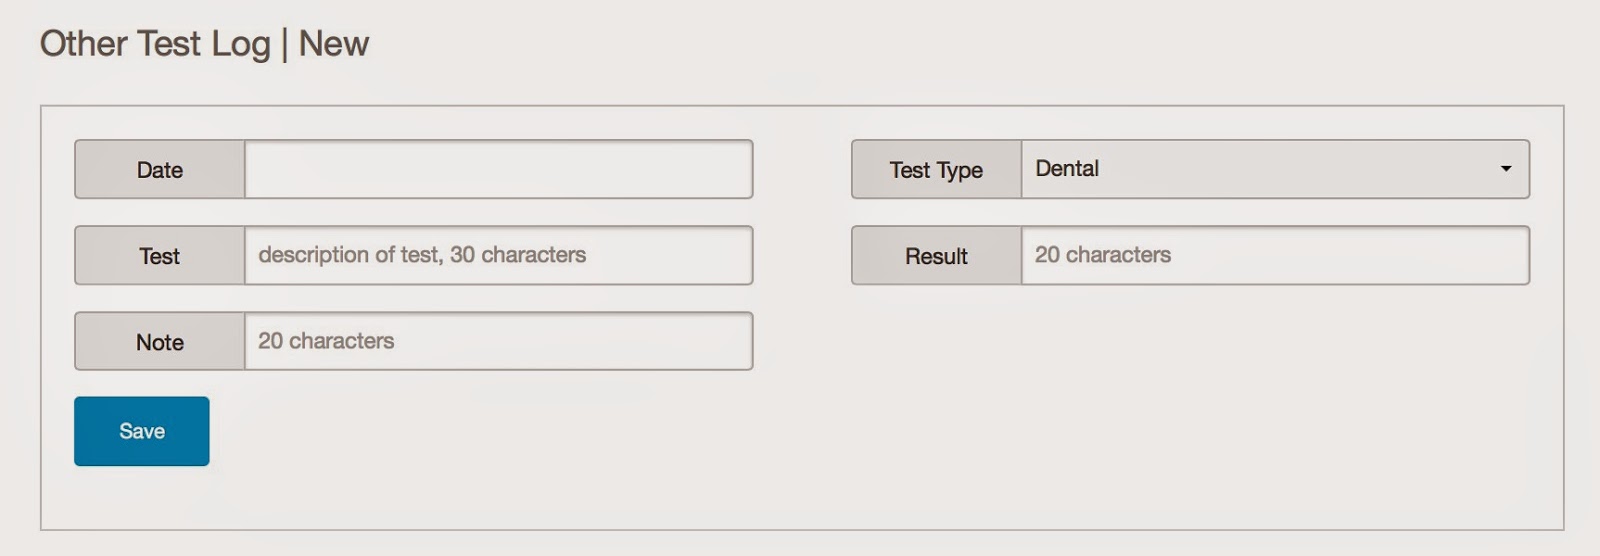Image resolution: width=1600 pixels, height=556 pixels.
Task: Click the caret arrow of Test Type
Action: coord(1506,169)
